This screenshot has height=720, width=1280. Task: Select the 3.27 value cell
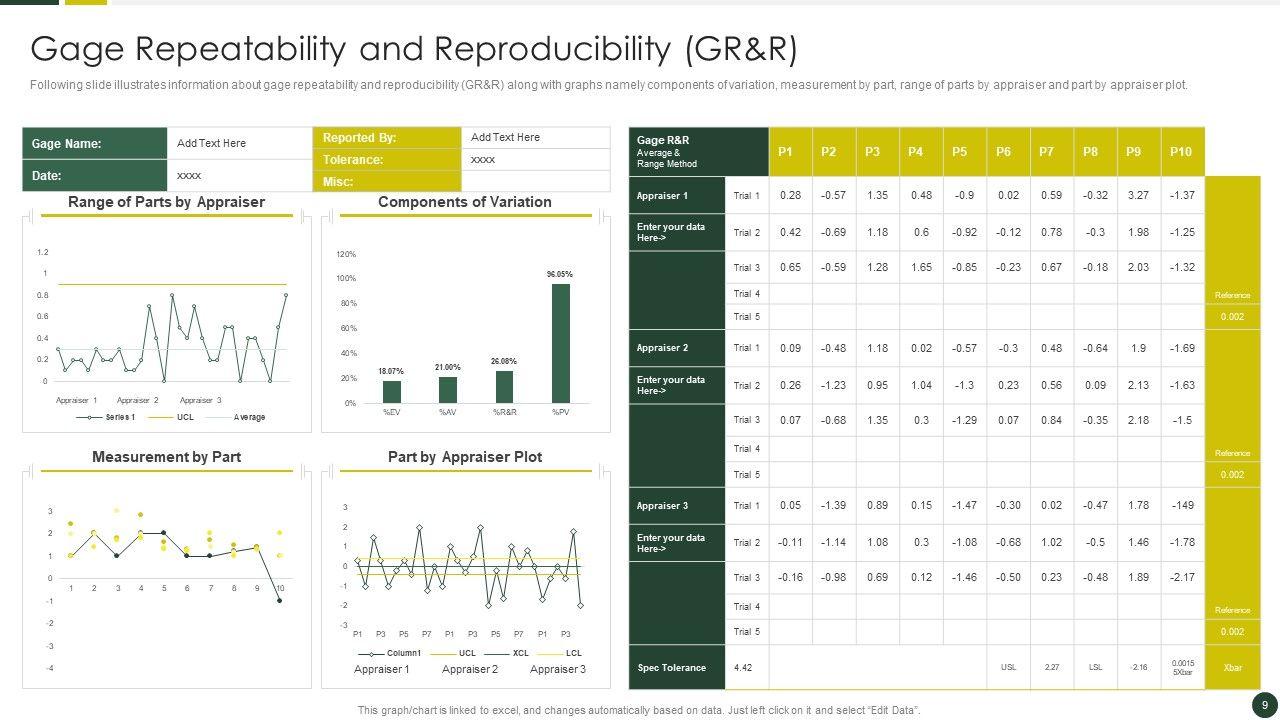click(x=1138, y=196)
